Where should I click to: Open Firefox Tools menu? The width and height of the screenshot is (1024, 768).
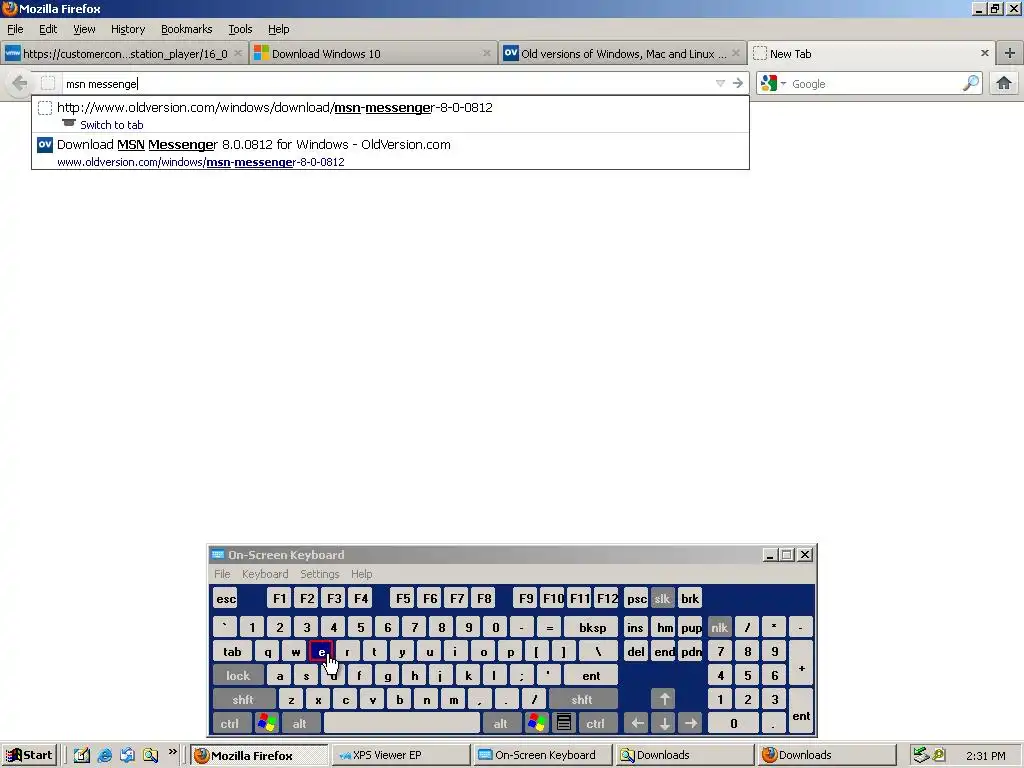pyautogui.click(x=240, y=29)
